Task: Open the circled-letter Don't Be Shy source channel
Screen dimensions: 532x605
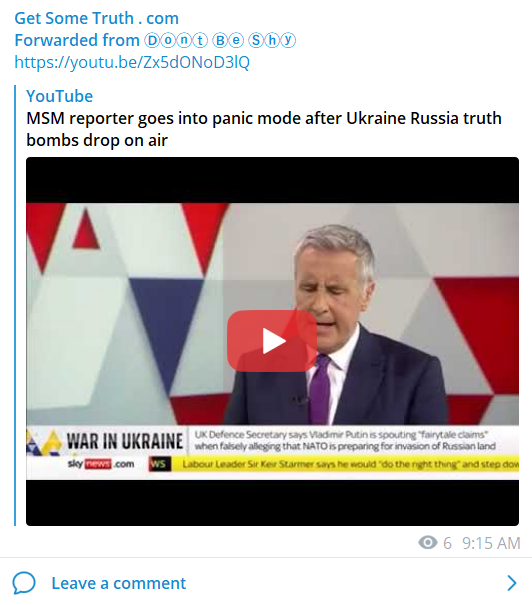Action: pos(220,40)
